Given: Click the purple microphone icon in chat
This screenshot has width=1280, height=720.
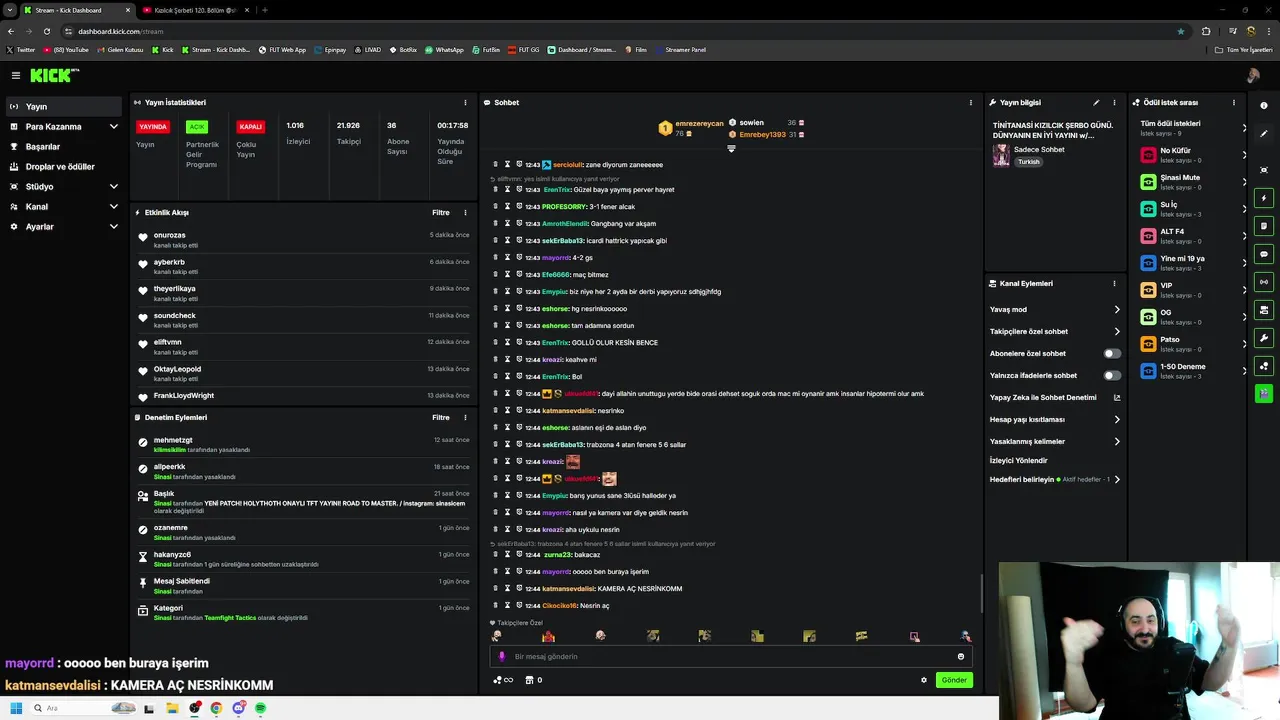Looking at the screenshot, I should (x=502, y=656).
